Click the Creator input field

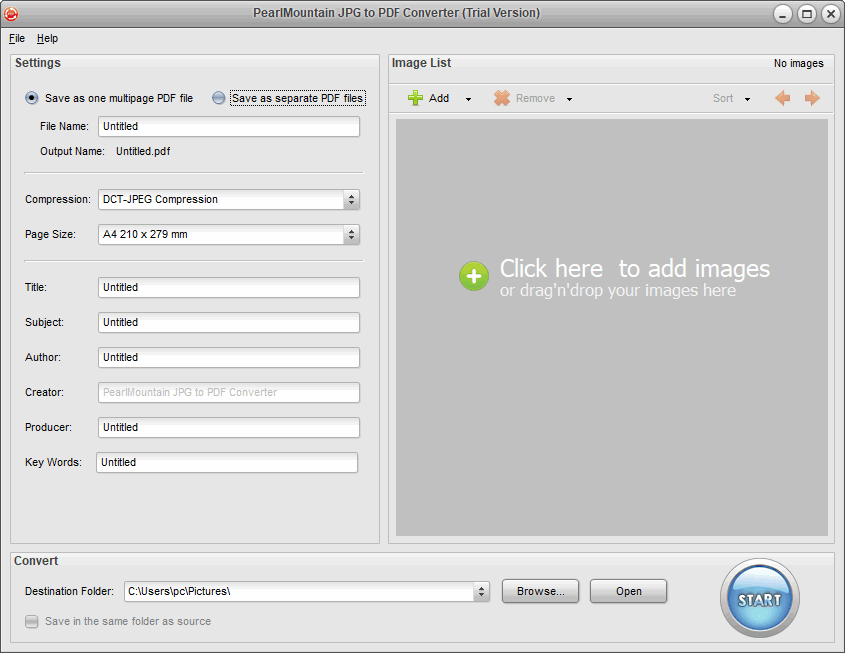point(228,393)
